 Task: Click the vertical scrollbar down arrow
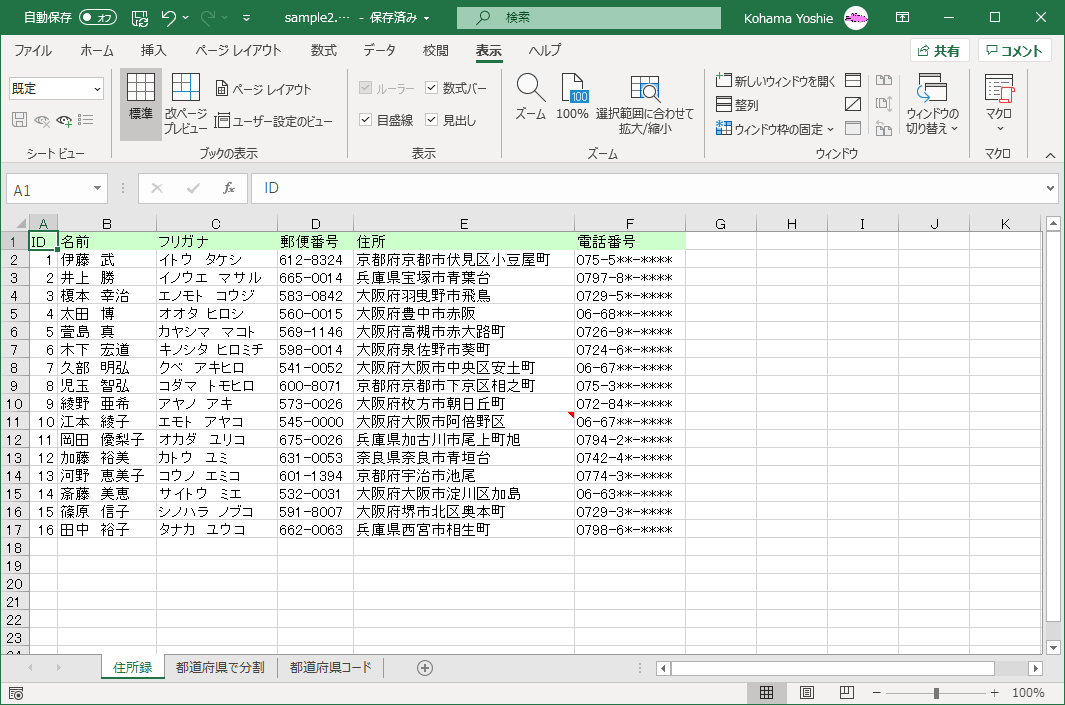[1053, 647]
